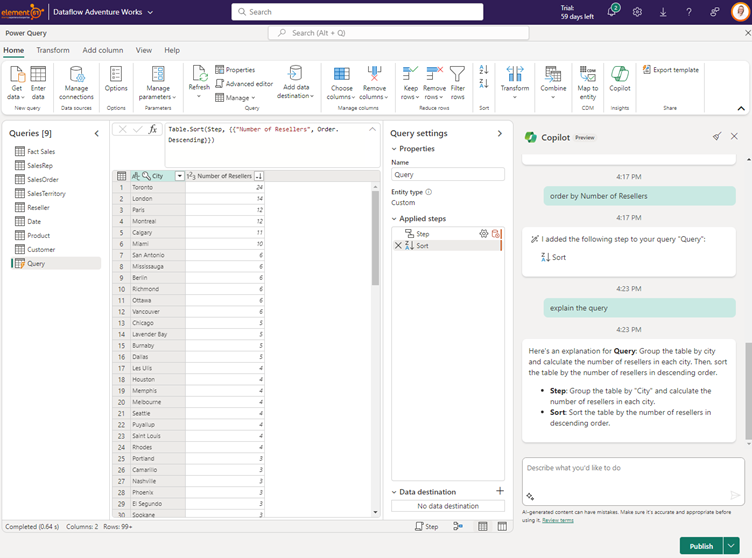Open the Advanced editor

(243, 84)
